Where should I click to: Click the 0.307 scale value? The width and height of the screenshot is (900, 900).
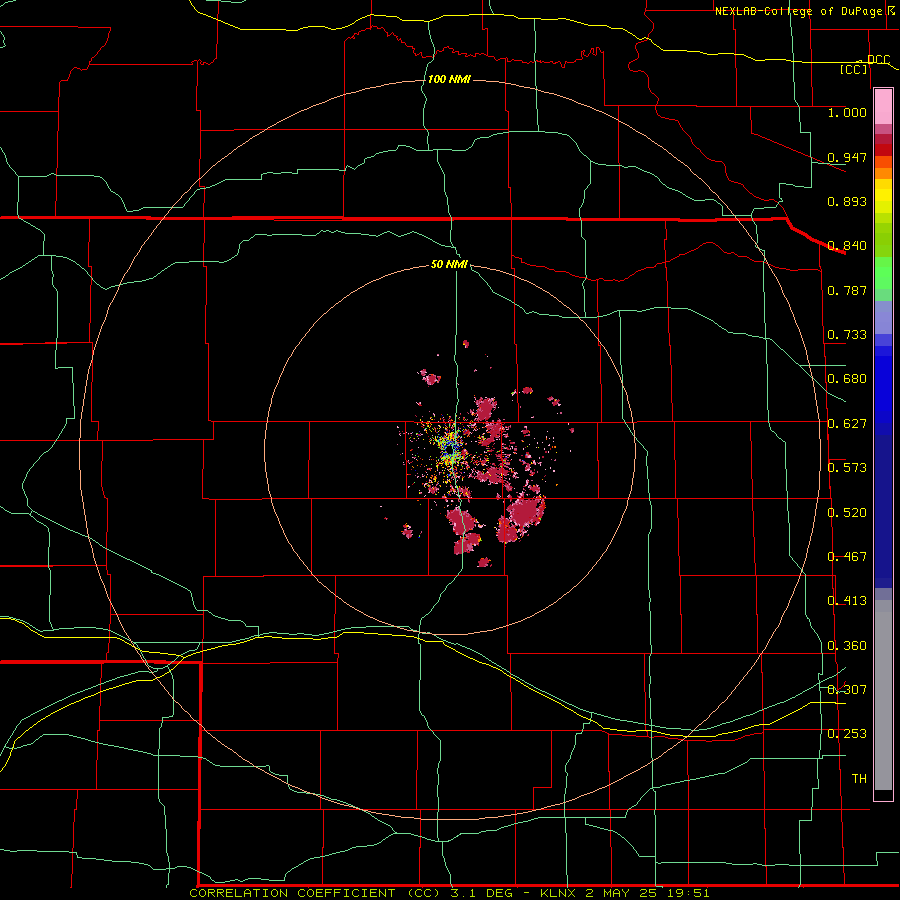click(x=847, y=690)
